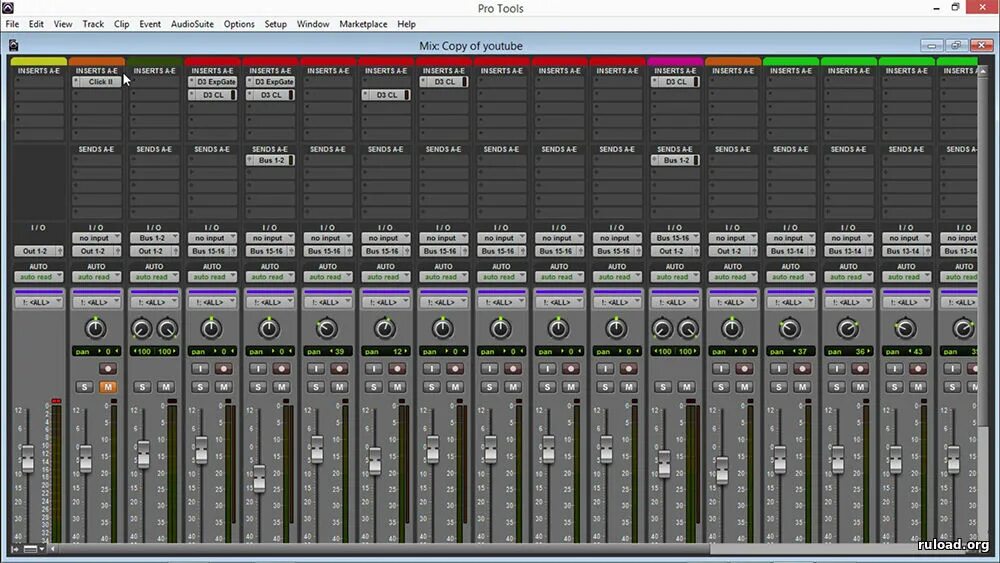Click the pan knob of track panned 43
1000x563 pixels.
click(x=905, y=328)
